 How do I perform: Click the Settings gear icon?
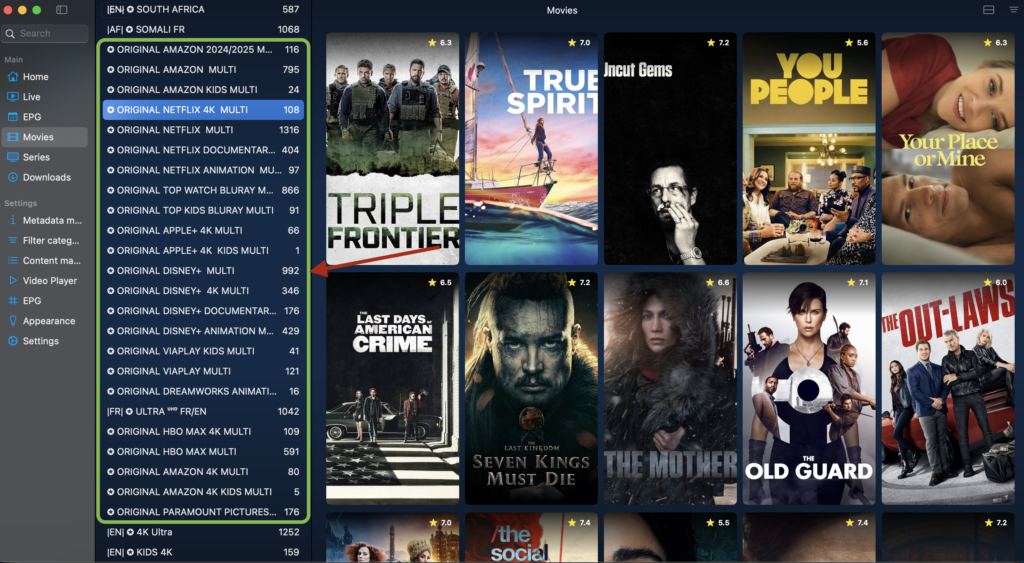coord(12,341)
